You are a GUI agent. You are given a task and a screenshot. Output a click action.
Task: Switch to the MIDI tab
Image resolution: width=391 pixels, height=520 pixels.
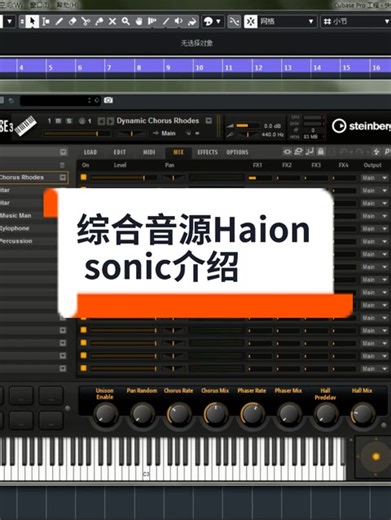coord(149,152)
